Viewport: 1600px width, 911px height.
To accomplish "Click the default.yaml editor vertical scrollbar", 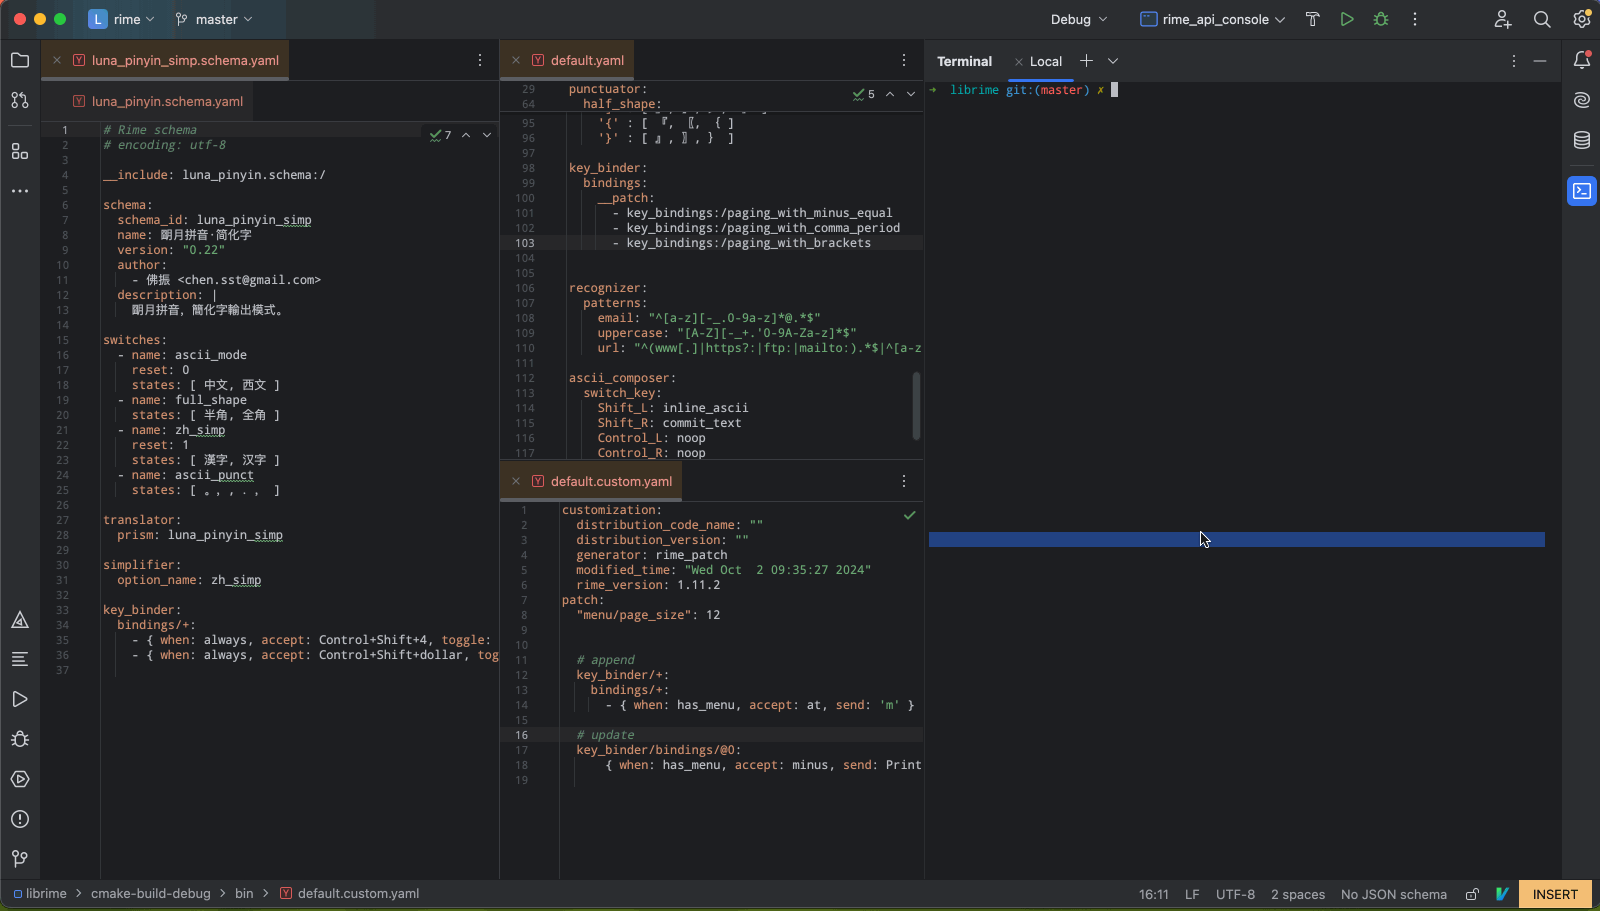I will point(916,405).
